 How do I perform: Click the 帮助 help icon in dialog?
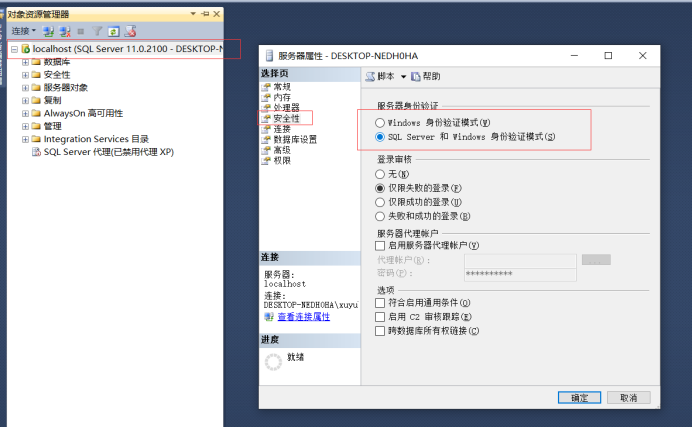tap(416, 77)
